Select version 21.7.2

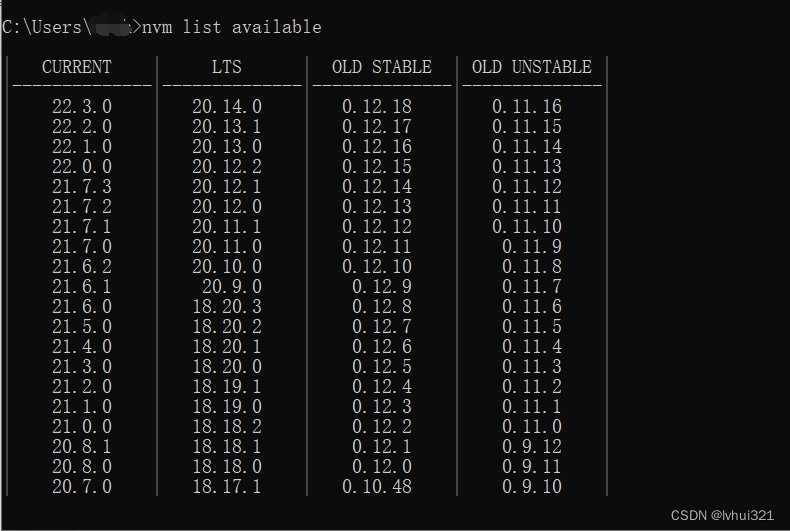(82, 207)
